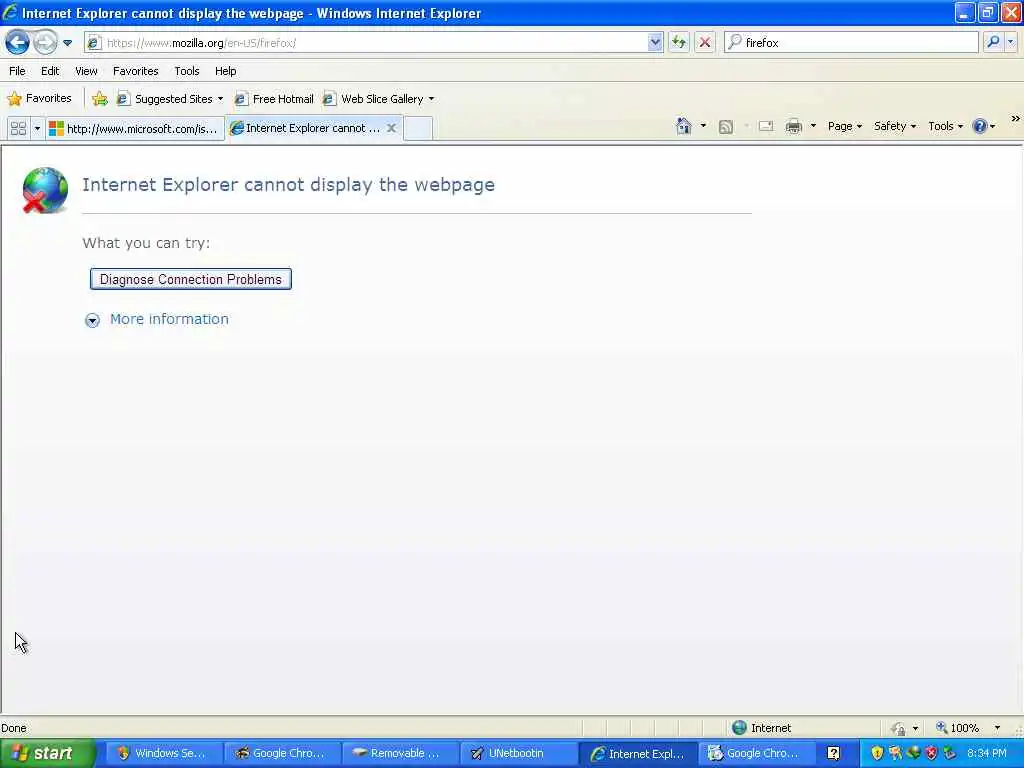Click the Read Mail envelope icon

click(x=766, y=126)
